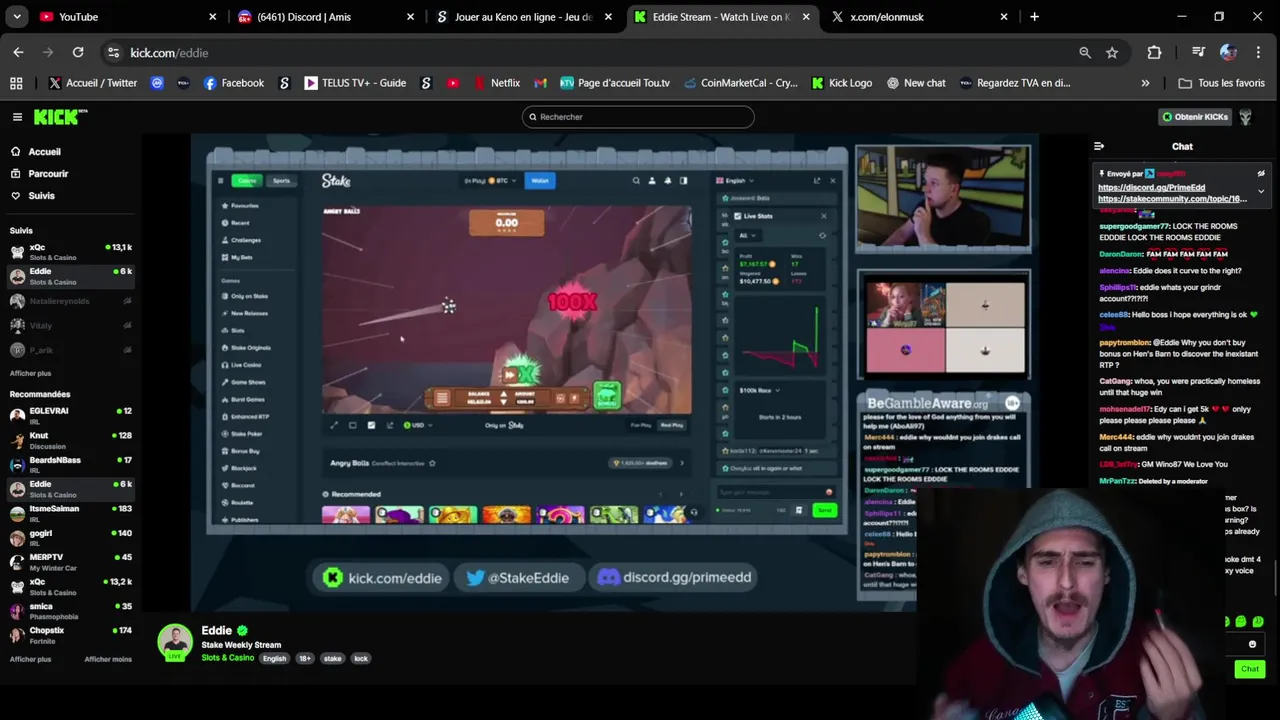The width and height of the screenshot is (1280, 720).
Task: Open Chrome three-dot menu
Action: (1258, 52)
